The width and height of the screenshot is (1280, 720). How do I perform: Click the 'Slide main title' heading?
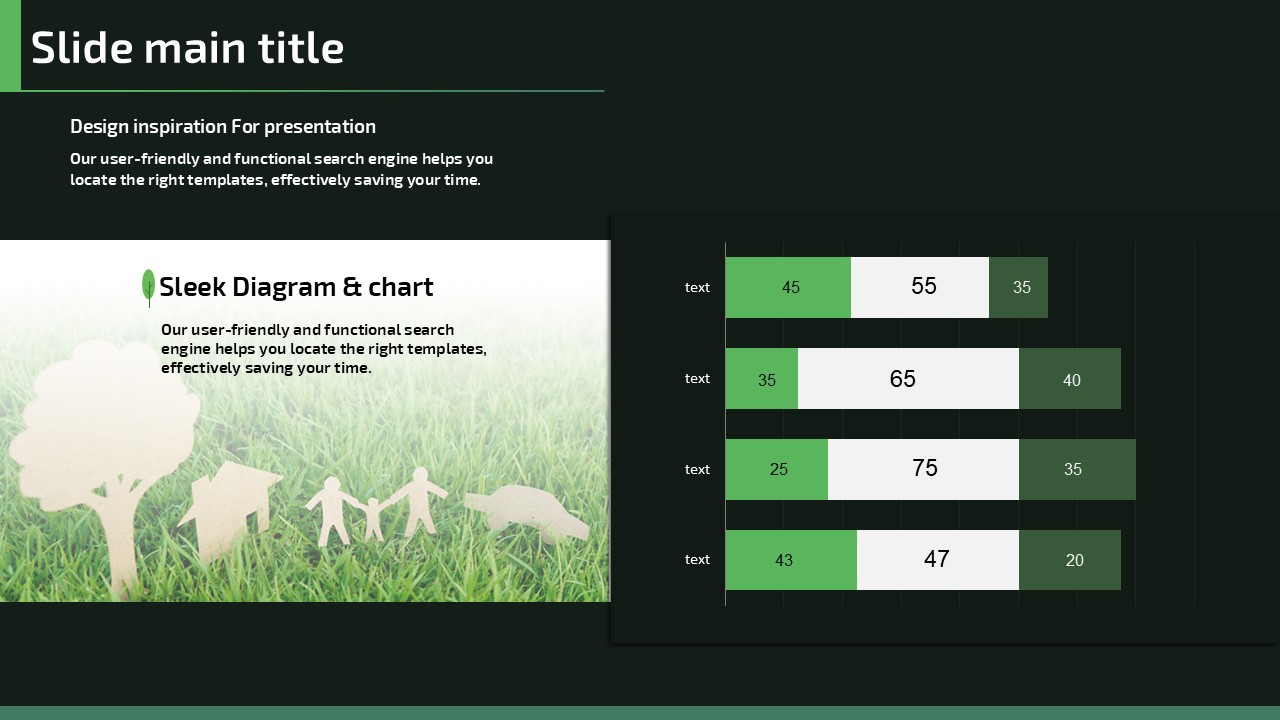click(188, 48)
